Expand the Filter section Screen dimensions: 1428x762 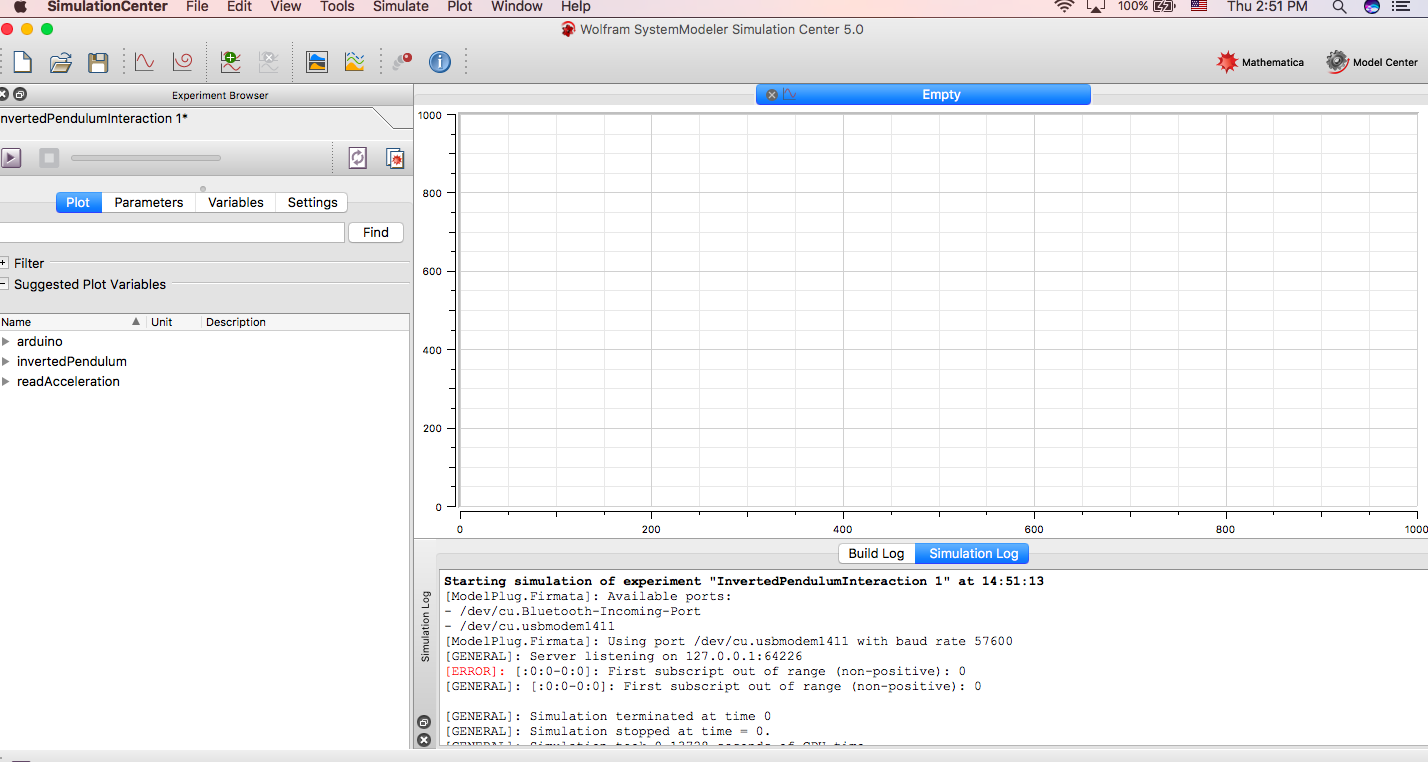[x=4, y=263]
